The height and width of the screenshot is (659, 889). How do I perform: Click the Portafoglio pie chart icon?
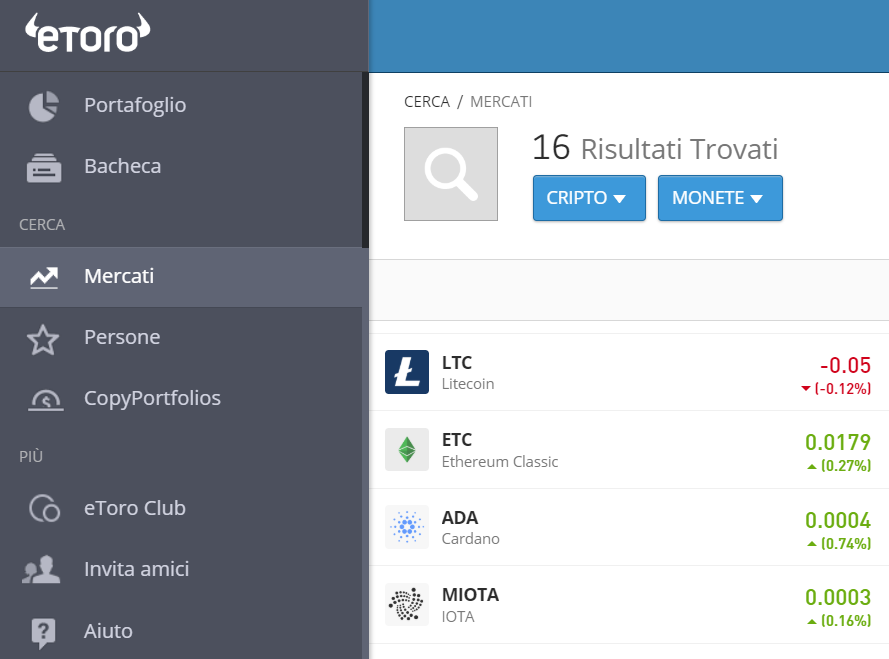pos(44,106)
